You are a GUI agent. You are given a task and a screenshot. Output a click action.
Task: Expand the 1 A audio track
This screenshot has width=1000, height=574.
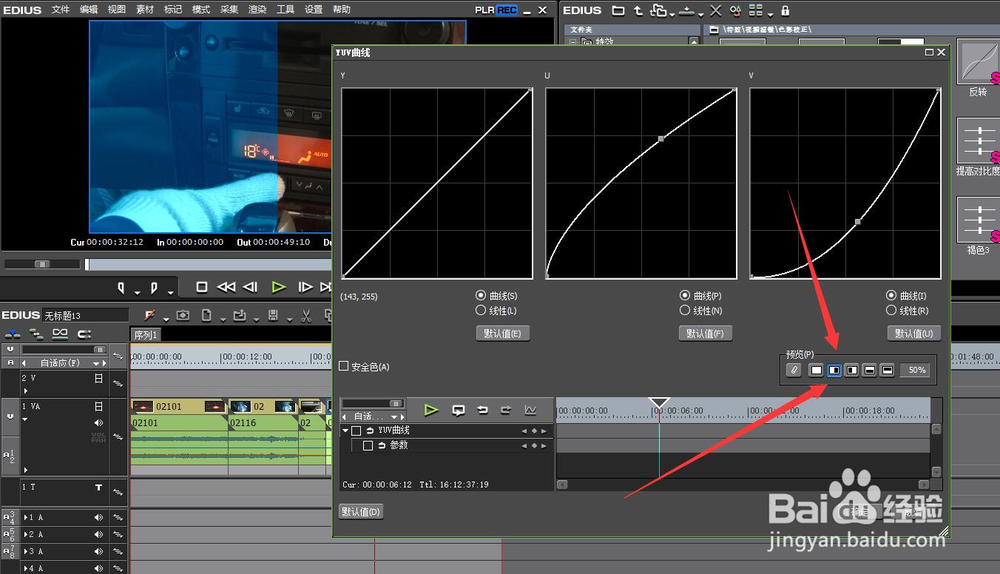pyautogui.click(x=26, y=517)
